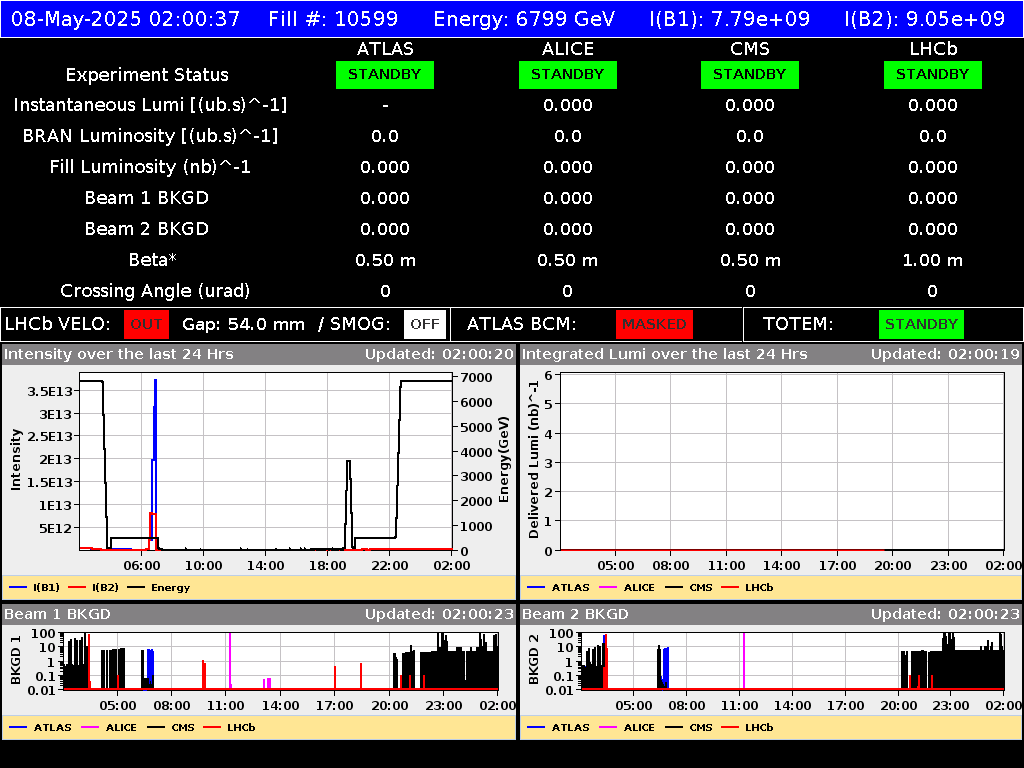Screen dimensions: 1024x768
Task: Click the I(B2) 9.05e+09 value
Action: [925, 18]
